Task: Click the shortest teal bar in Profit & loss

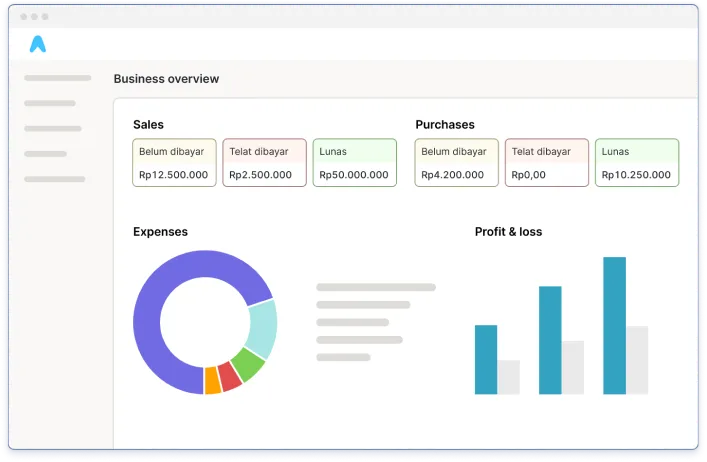Action: tap(486, 359)
